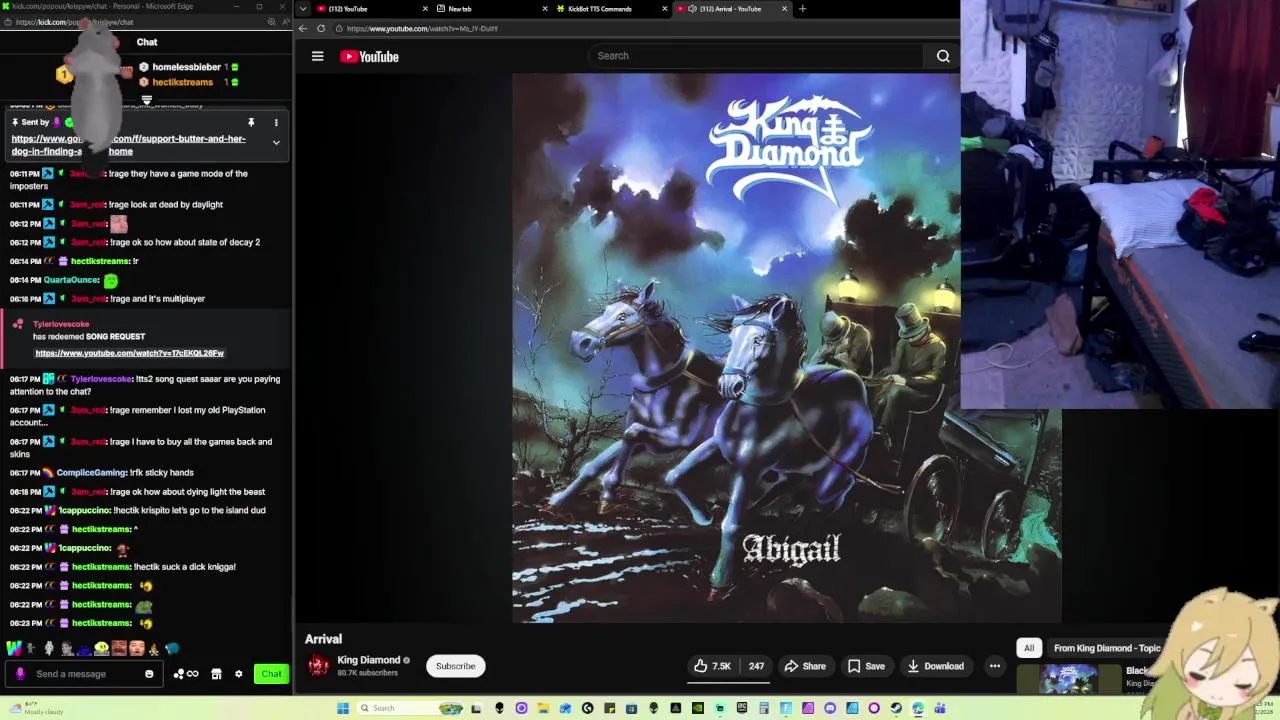Viewport: 1280px width, 720px height.
Task: Select the From King Diamond - Topic chip
Action: [1107, 648]
